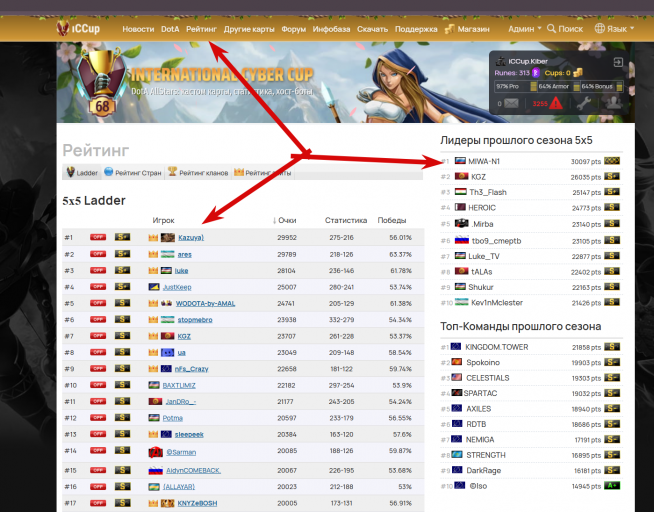Click 29952 points value of Kazuya)

[287, 238]
